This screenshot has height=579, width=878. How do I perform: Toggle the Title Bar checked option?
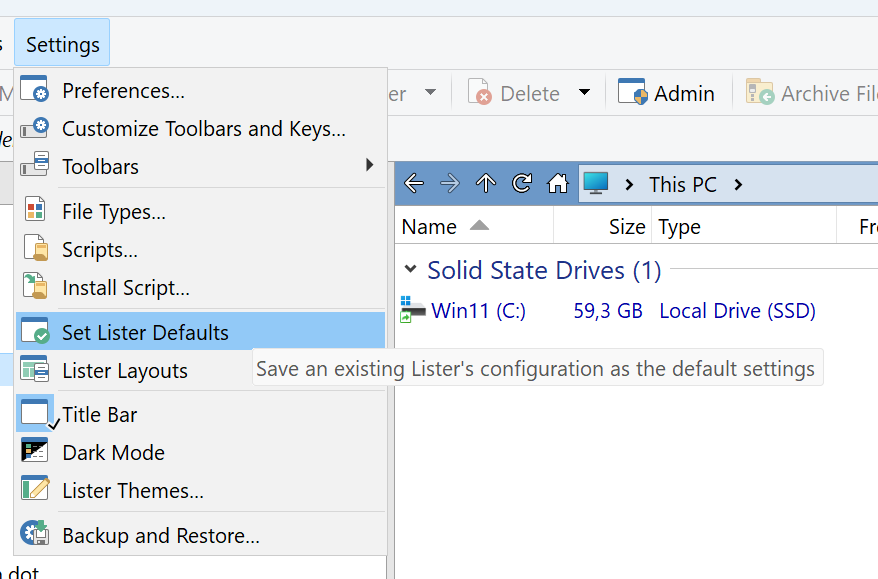[x=99, y=414]
